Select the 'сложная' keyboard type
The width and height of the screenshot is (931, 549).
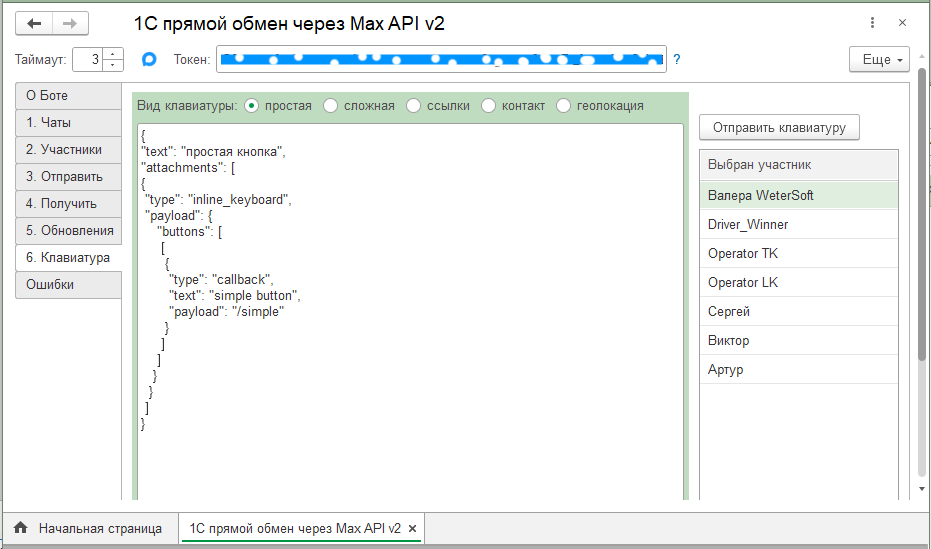331,106
